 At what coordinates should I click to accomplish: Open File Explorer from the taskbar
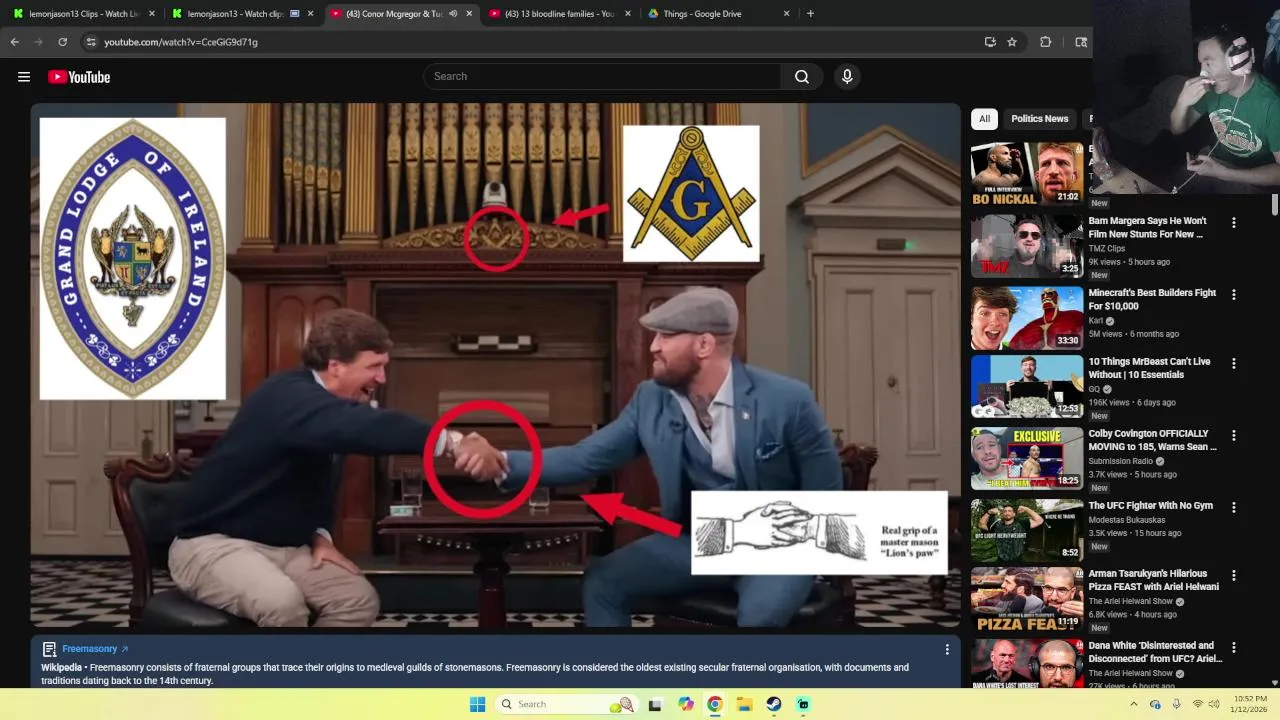[745, 704]
